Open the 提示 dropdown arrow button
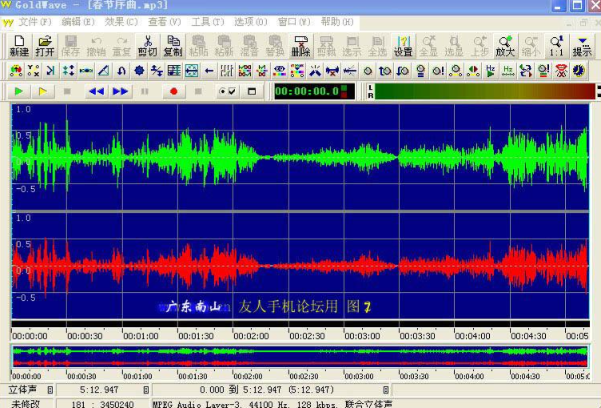Screen dimensions: 601x408 [581, 45]
